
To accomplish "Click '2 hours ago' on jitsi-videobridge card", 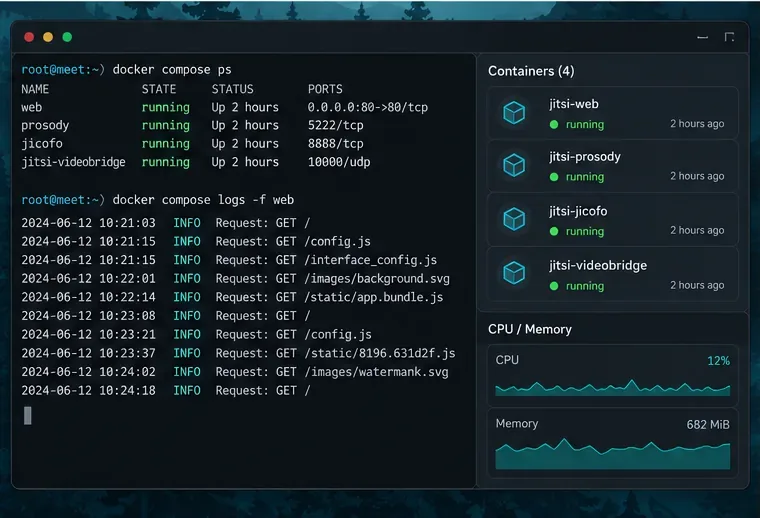I will click(x=697, y=285).
